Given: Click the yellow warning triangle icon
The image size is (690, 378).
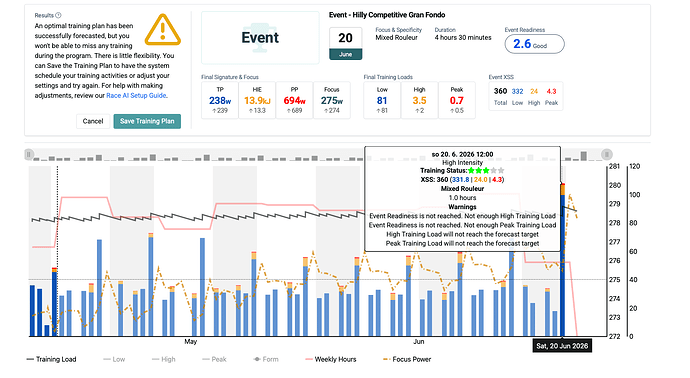Looking at the screenshot, I should point(163,29).
